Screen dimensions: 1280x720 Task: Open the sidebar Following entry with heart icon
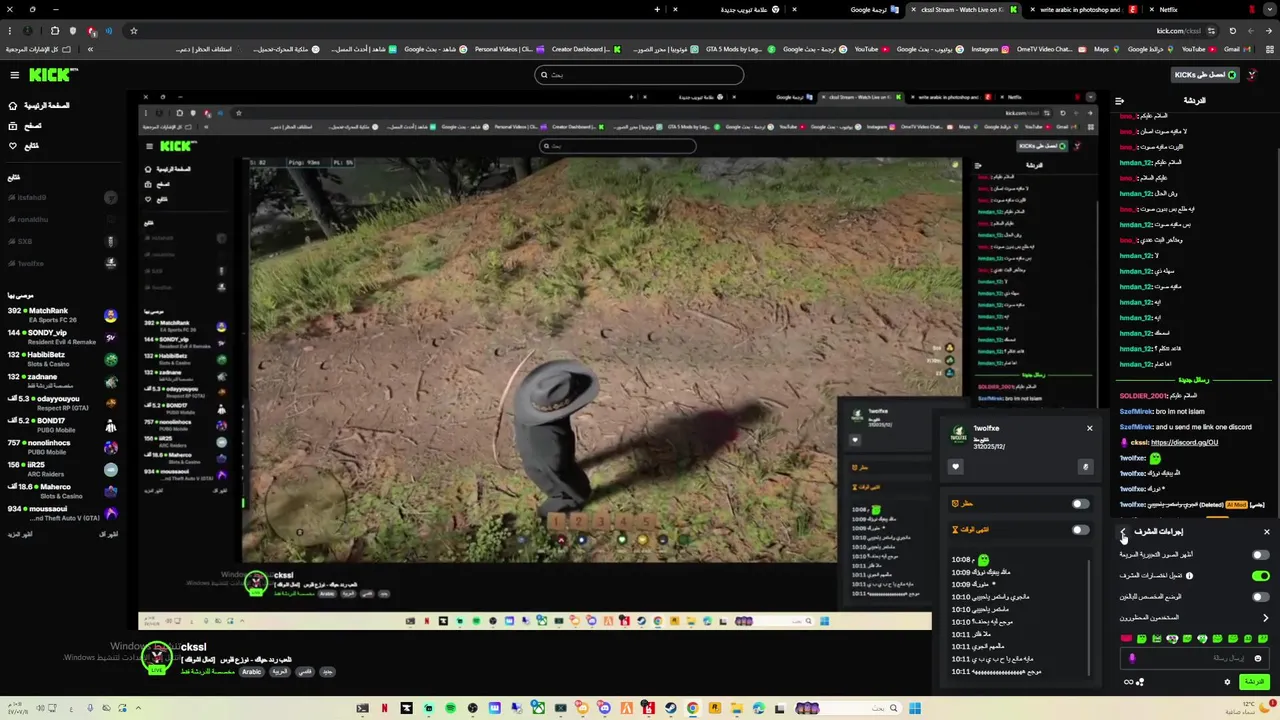tap(24, 146)
